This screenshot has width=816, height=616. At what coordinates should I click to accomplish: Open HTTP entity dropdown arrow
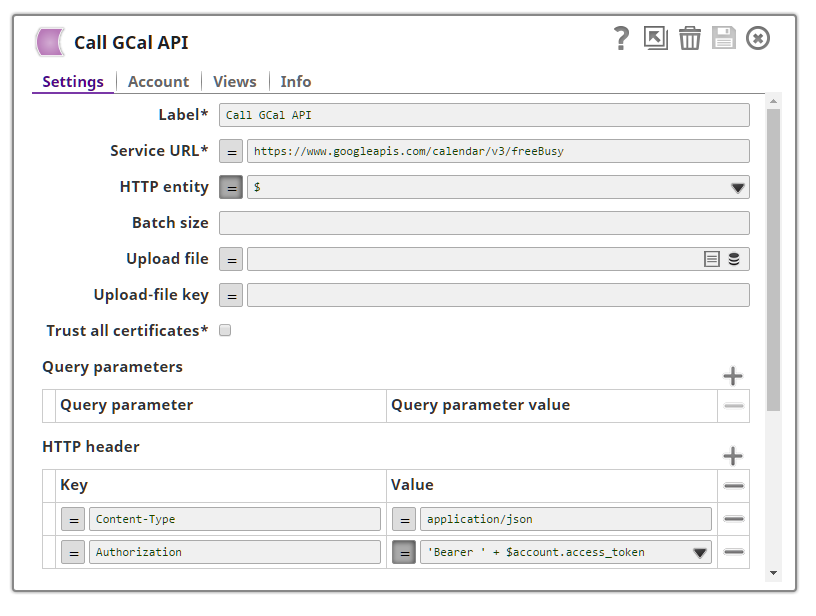tap(737, 188)
